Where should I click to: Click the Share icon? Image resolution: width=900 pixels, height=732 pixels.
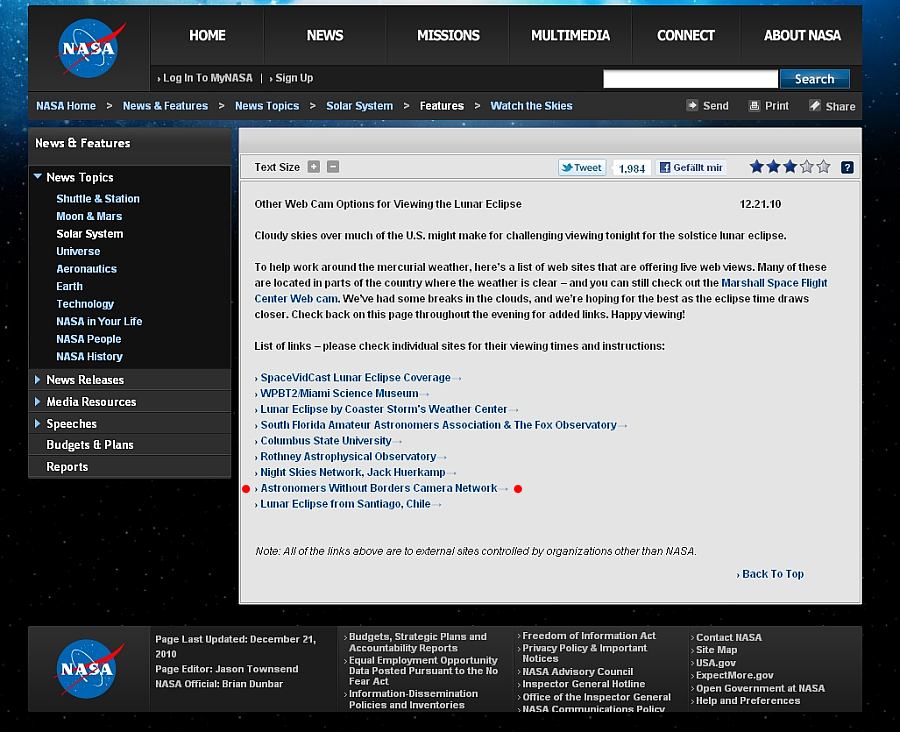click(814, 106)
